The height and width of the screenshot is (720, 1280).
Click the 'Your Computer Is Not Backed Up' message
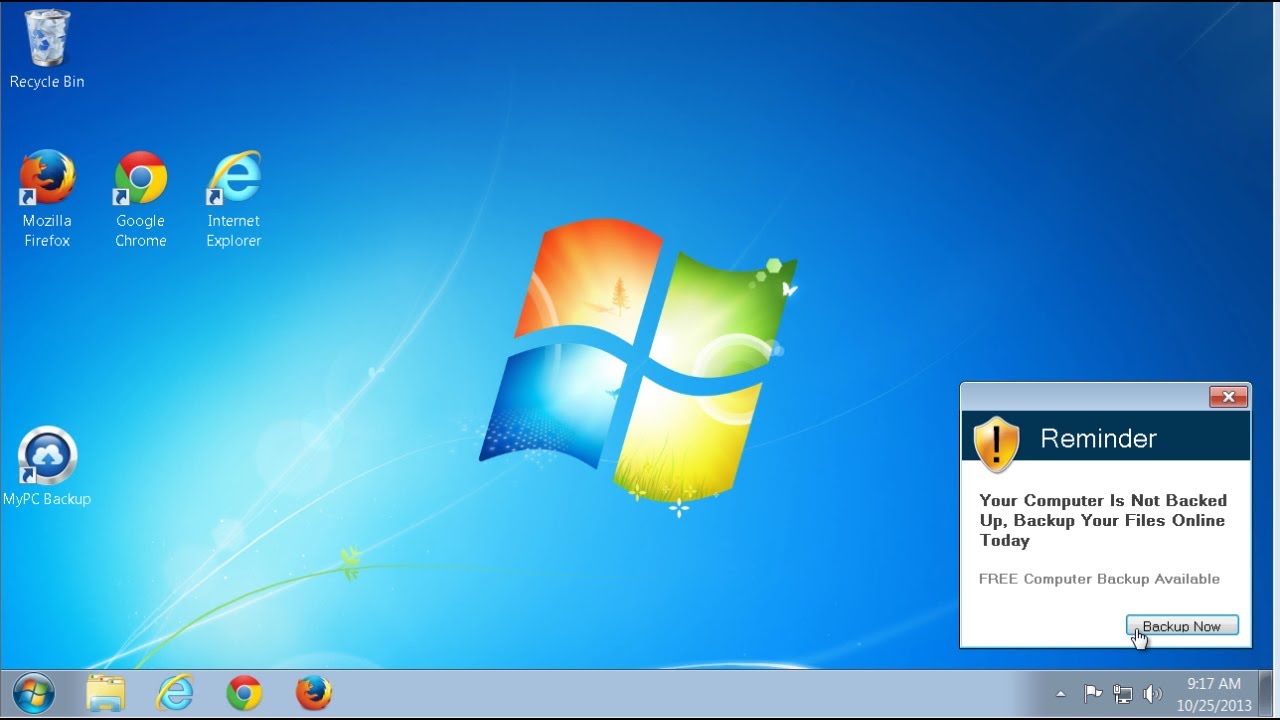pos(1103,520)
